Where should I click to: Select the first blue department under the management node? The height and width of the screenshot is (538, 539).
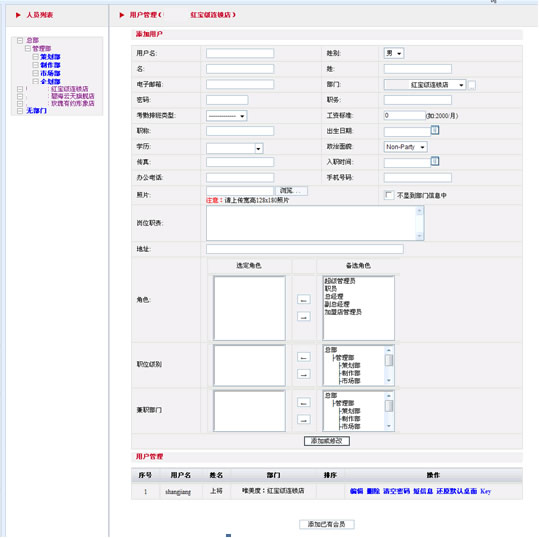coord(50,57)
